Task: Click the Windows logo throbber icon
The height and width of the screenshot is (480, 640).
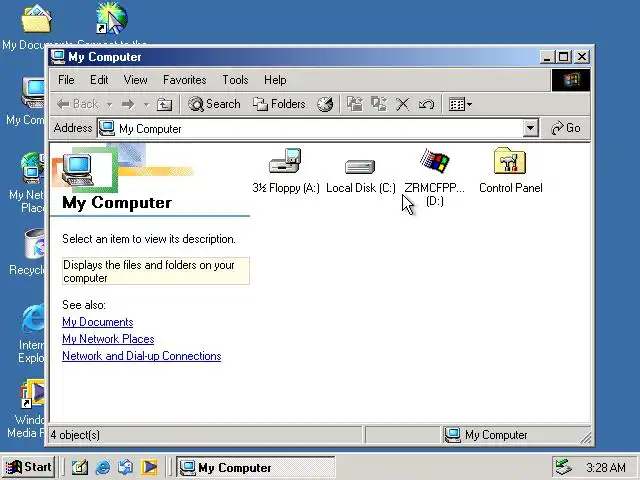Action: [571, 80]
